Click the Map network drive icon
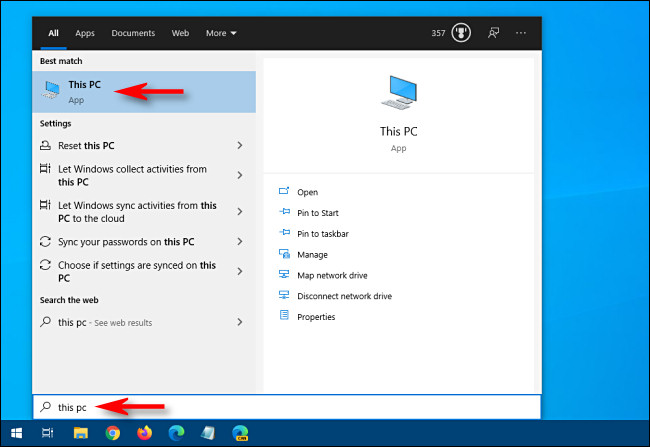This screenshot has height=447, width=650. click(284, 274)
